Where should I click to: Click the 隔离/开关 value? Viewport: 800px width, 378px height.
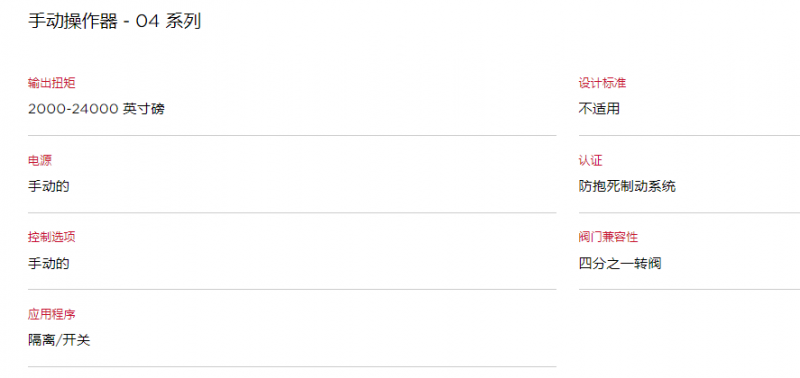59,340
